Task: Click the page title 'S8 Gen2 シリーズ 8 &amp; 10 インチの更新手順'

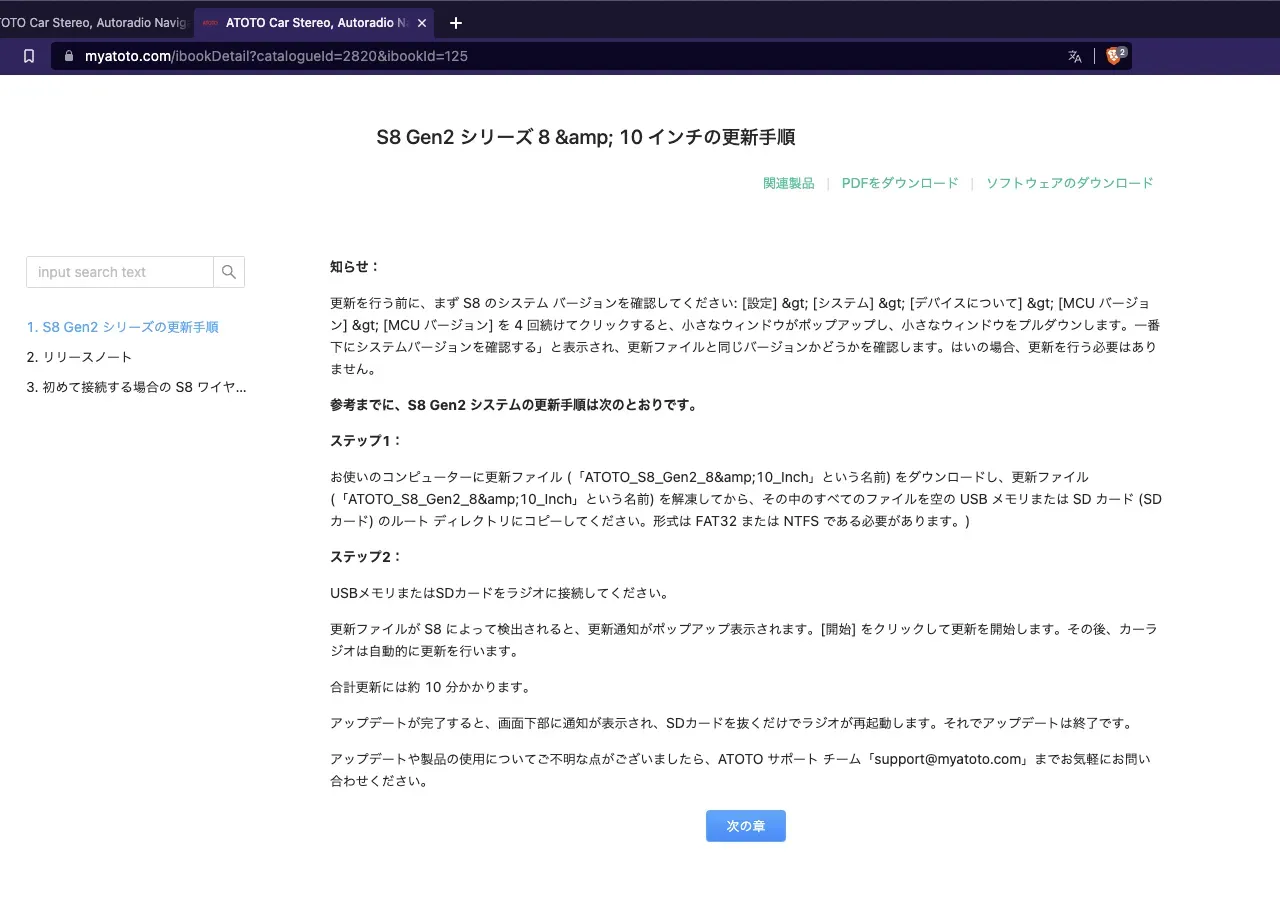Action: tap(586, 137)
